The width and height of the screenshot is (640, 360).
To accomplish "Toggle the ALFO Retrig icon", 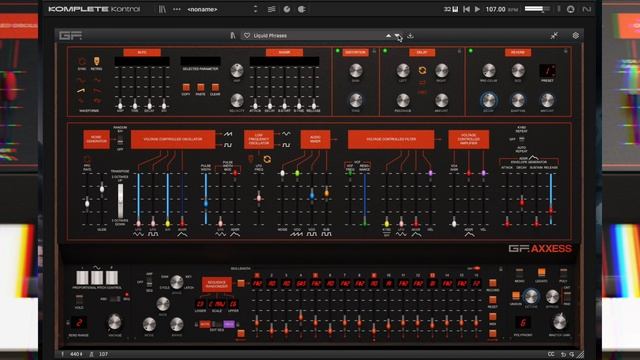I will pos(96,61).
